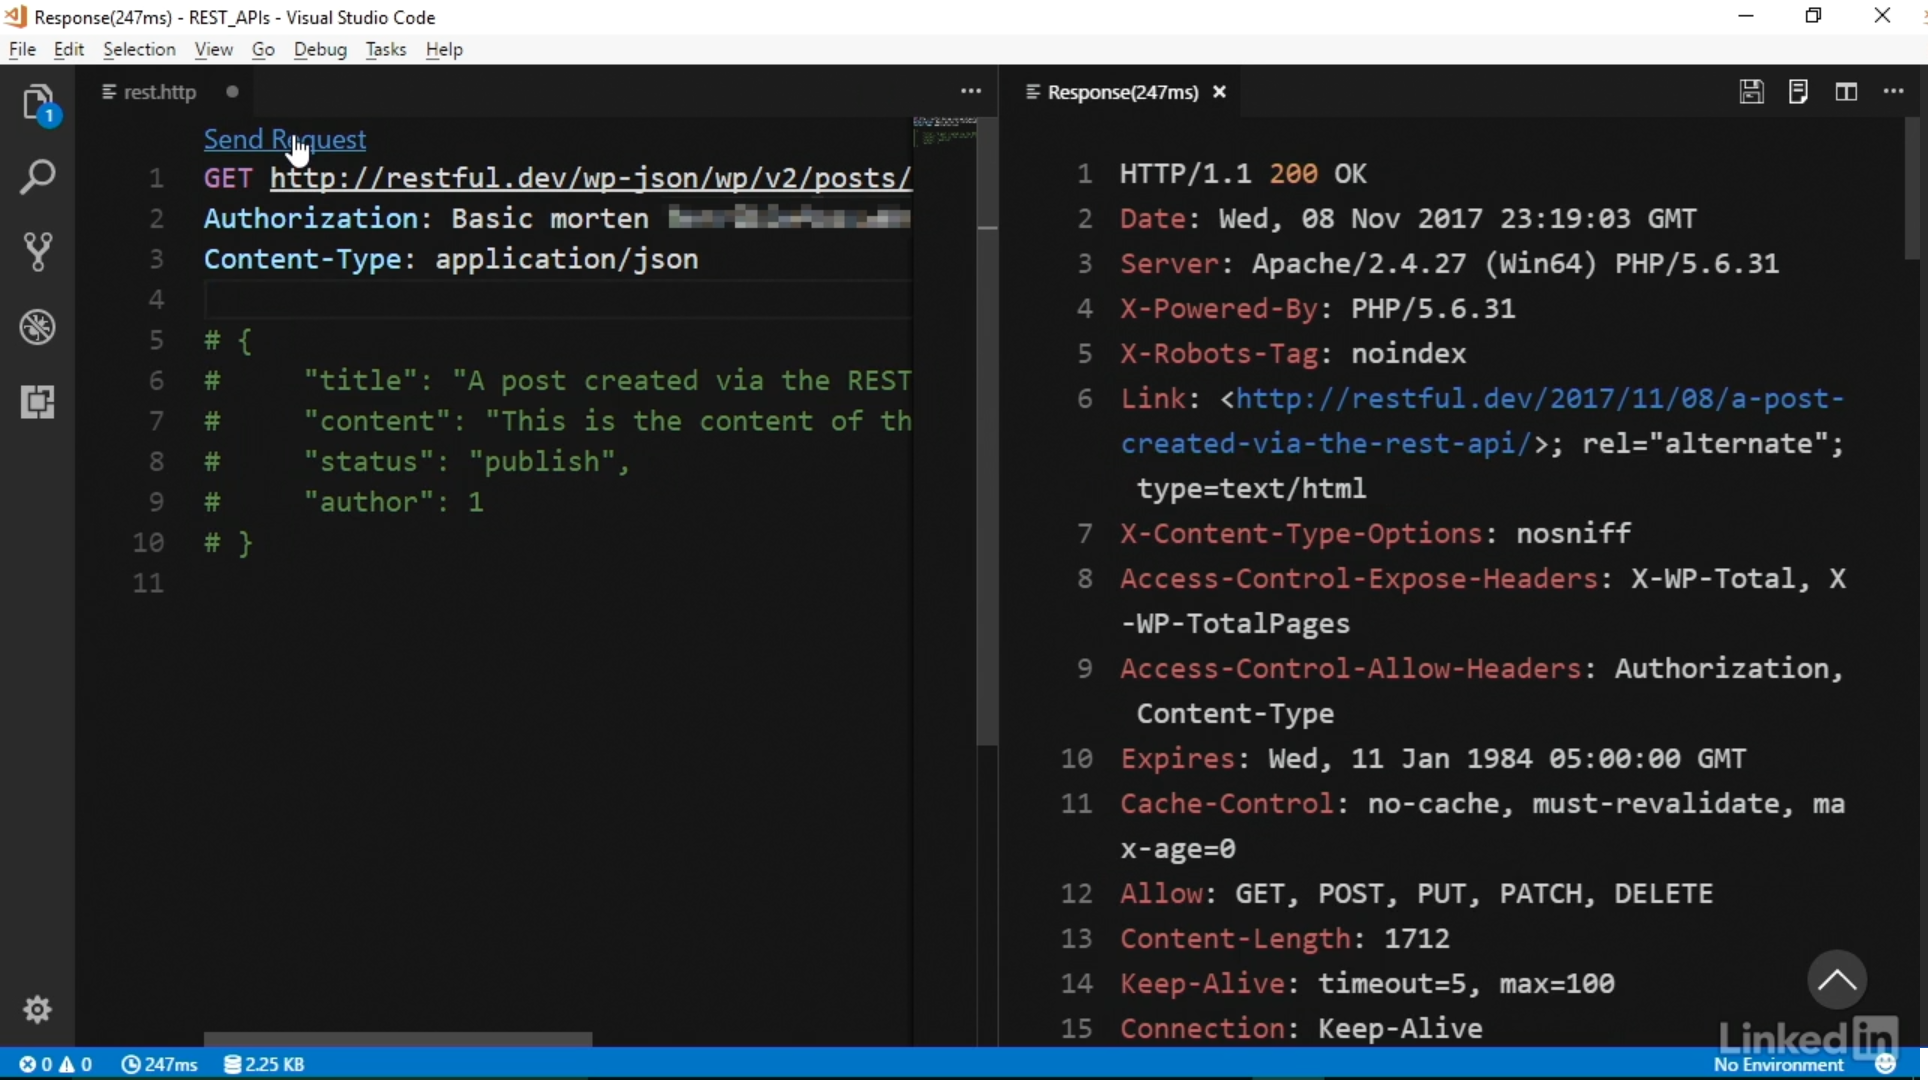The image size is (1928, 1080).
Task: Click the left editor horizontal scrollbar
Action: click(398, 1040)
